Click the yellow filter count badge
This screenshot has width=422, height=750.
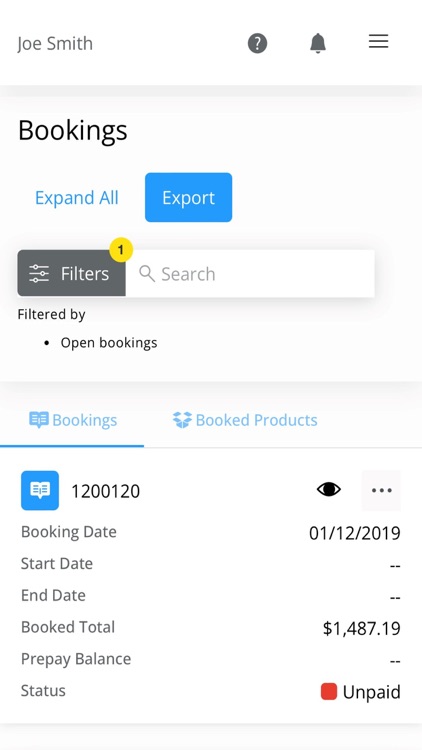click(x=121, y=250)
